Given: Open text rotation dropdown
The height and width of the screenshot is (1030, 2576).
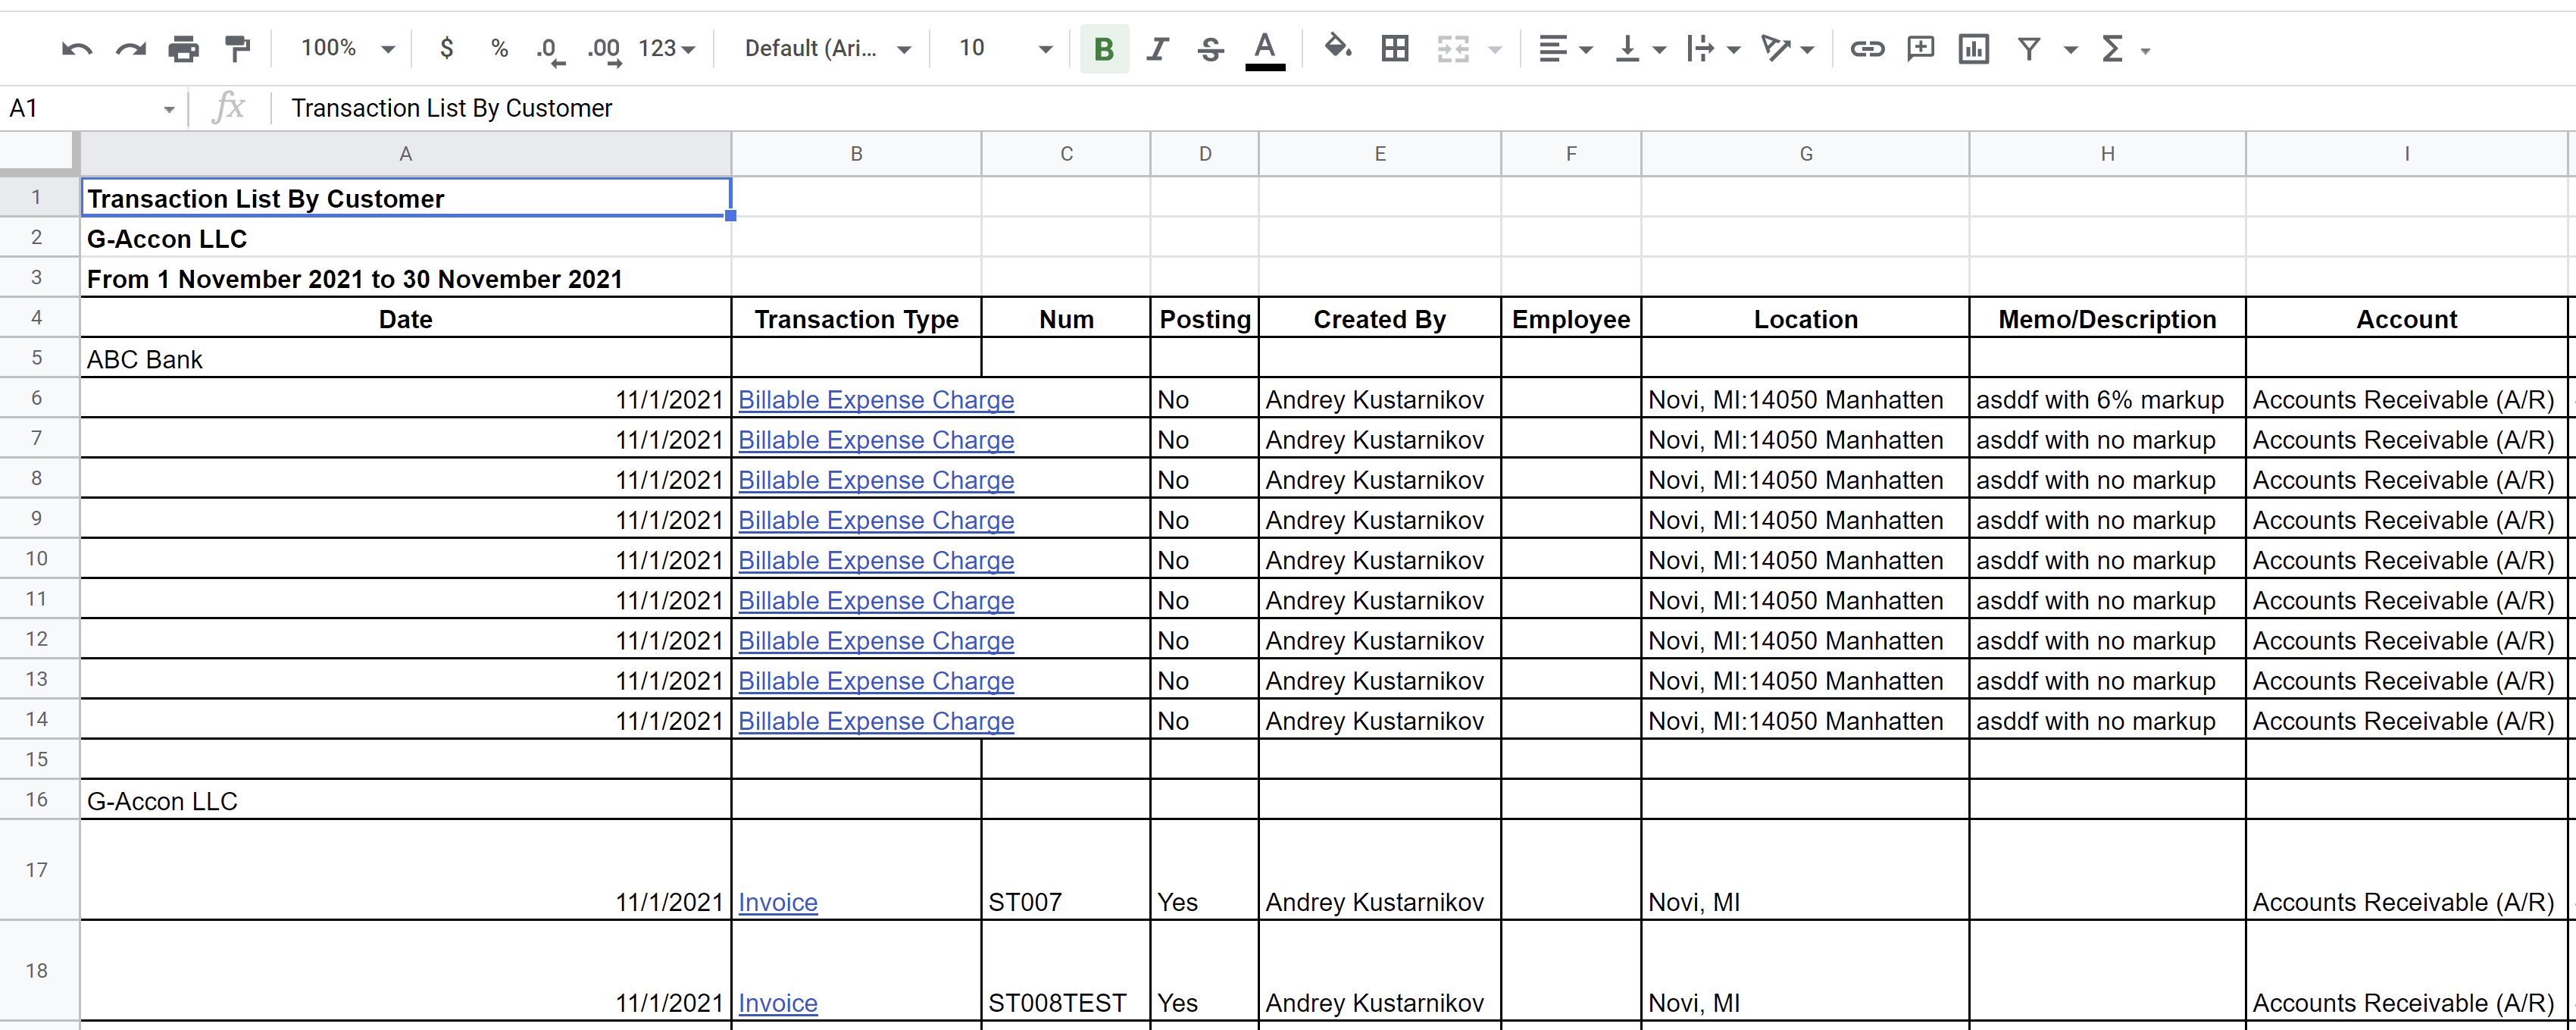Looking at the screenshot, I should click(x=1787, y=48).
